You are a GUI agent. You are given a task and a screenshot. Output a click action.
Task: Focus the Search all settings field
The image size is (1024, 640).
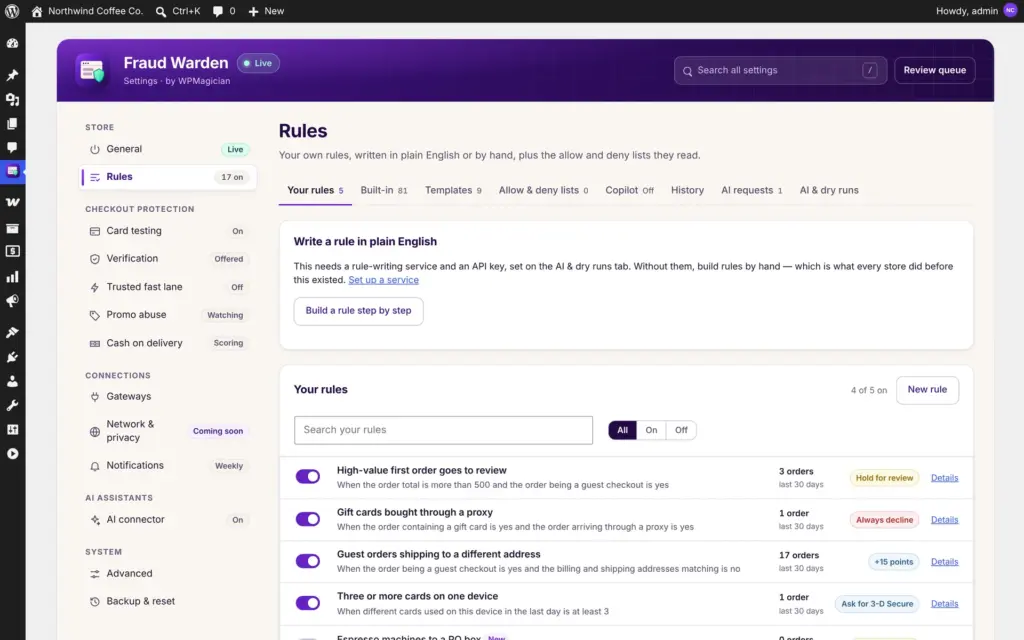click(780, 71)
